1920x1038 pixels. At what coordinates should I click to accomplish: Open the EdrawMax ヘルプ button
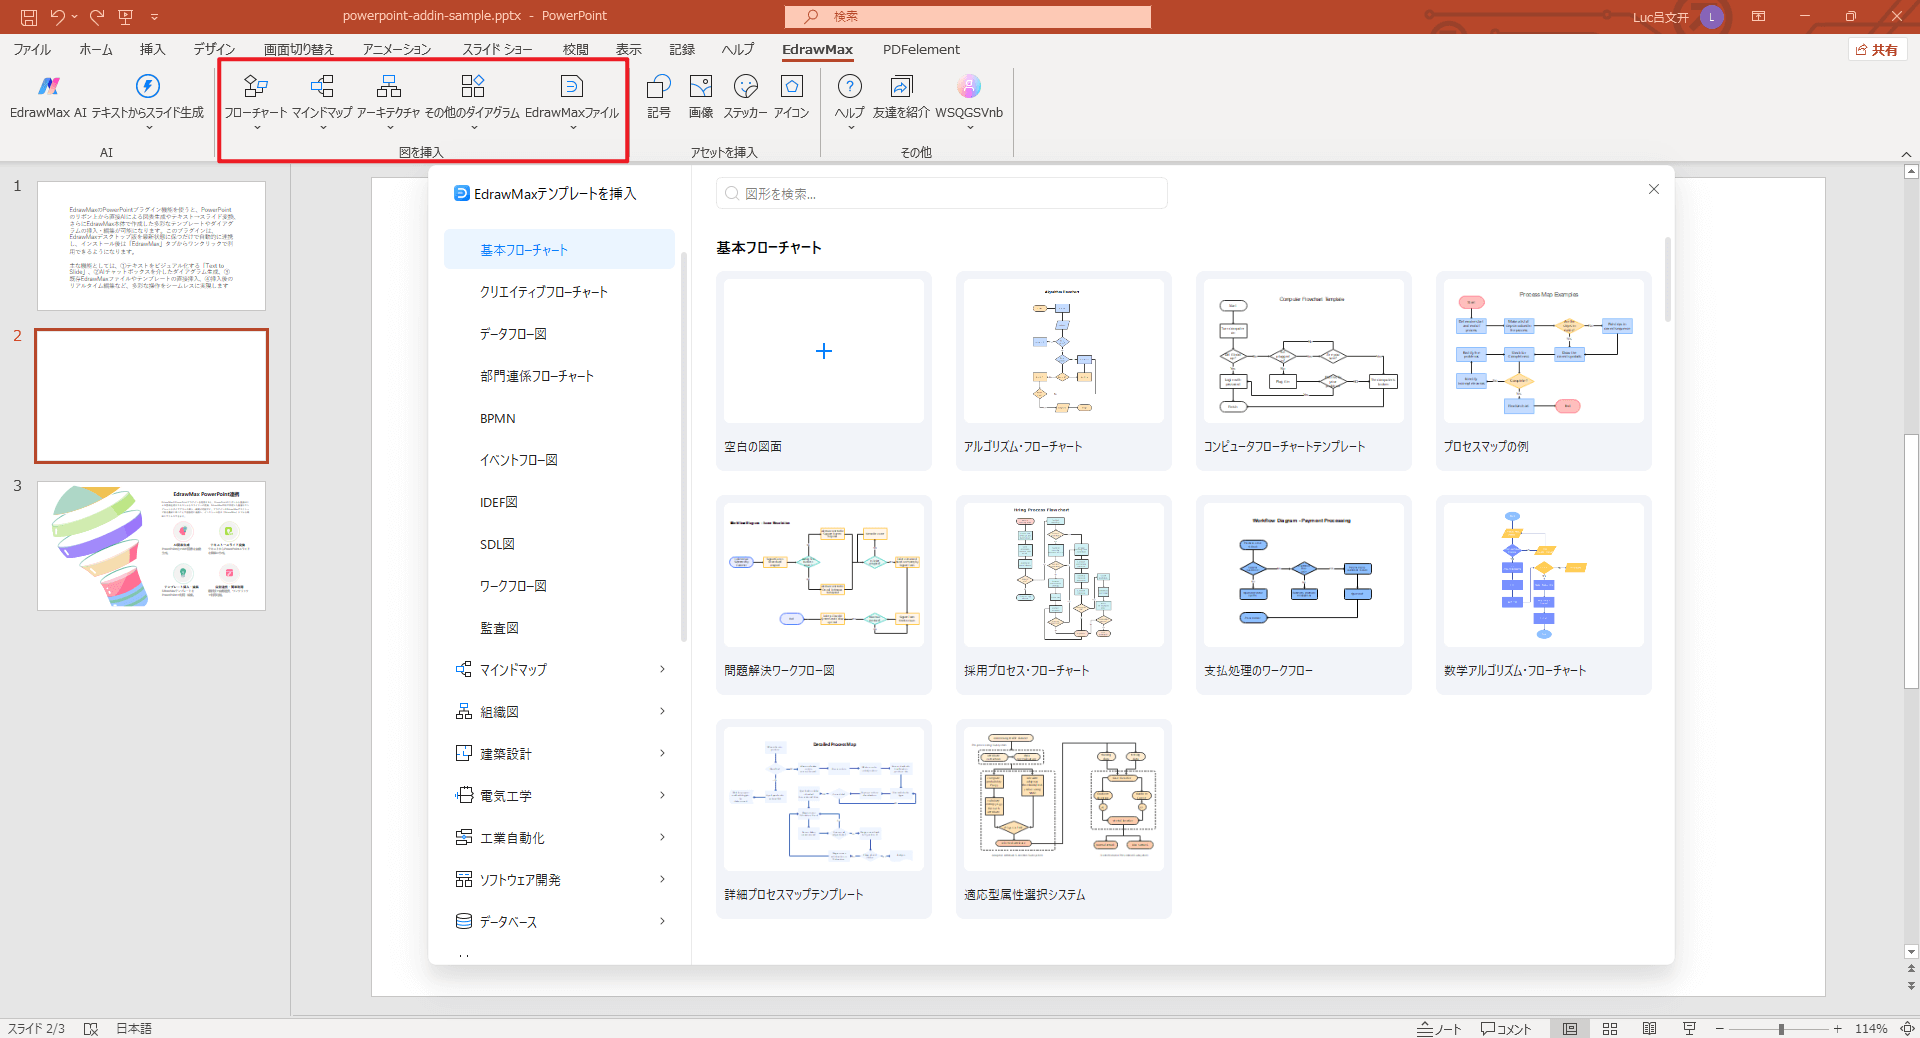850,100
